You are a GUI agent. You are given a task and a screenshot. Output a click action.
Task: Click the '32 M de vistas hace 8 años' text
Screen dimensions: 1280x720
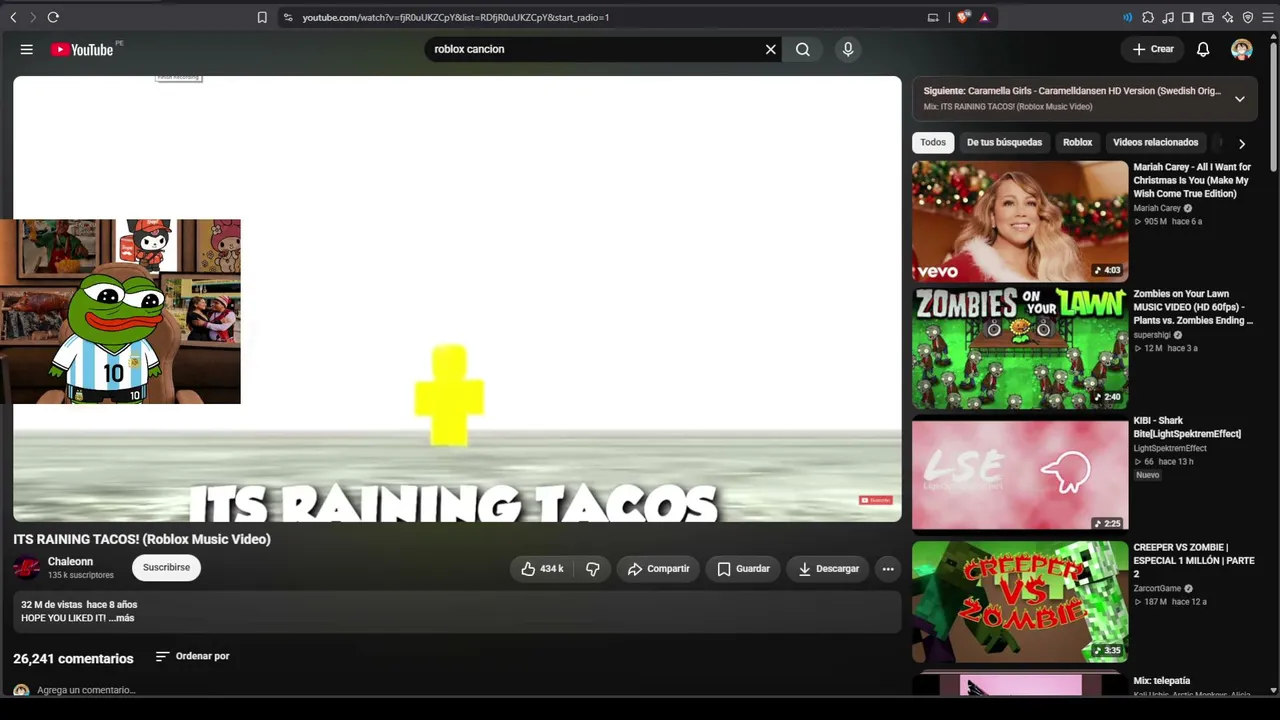point(79,605)
